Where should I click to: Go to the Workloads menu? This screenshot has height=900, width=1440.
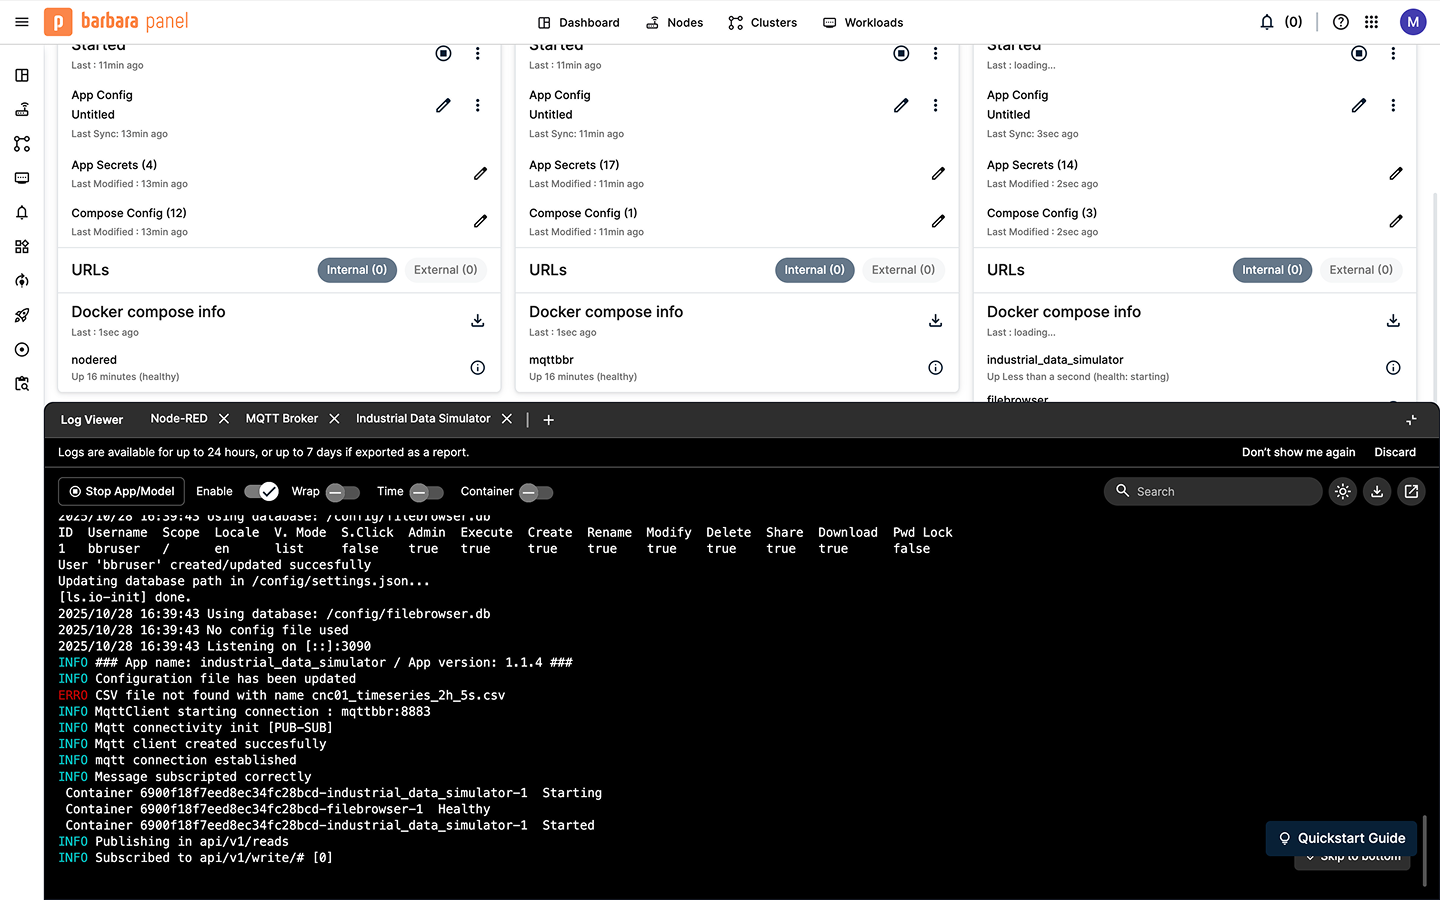863,22
